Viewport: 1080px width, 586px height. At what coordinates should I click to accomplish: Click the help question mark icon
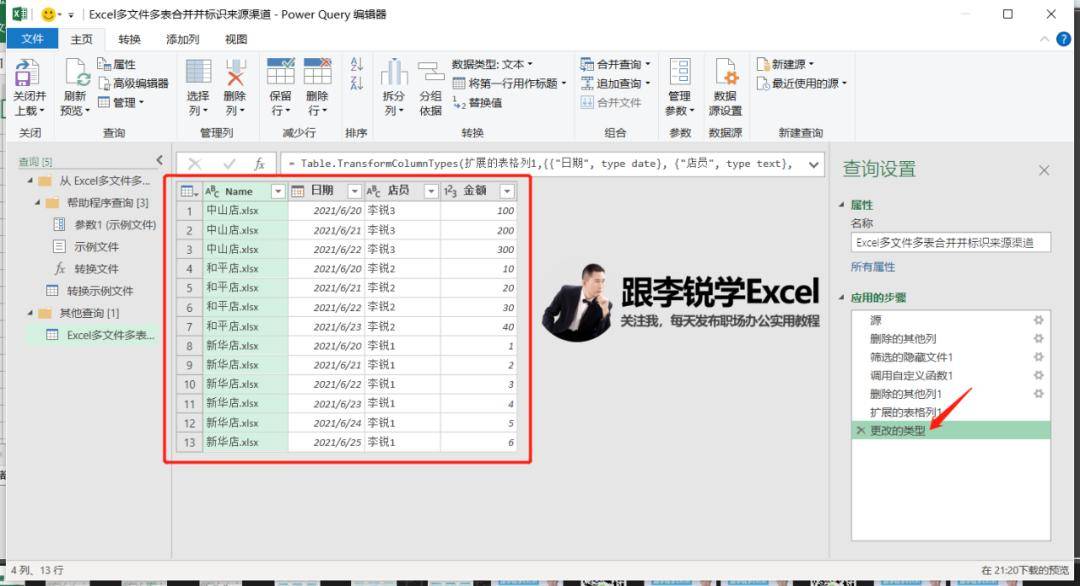1063,39
